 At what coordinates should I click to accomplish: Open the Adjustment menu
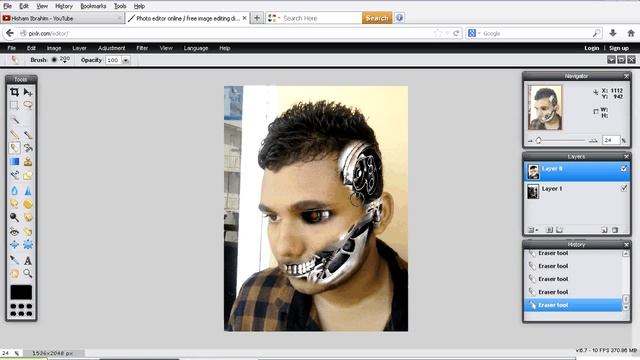pyautogui.click(x=111, y=48)
